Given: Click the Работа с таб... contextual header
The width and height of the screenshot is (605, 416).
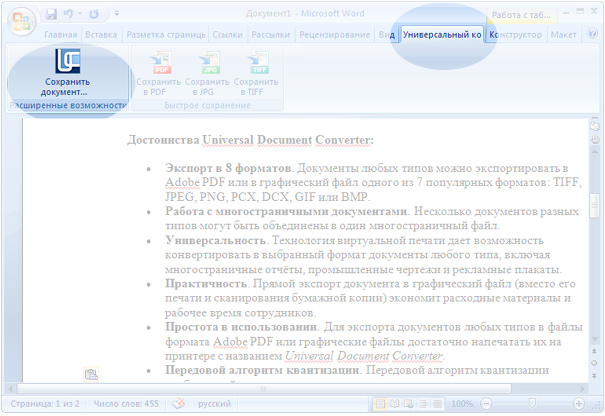Looking at the screenshot, I should tap(521, 15).
